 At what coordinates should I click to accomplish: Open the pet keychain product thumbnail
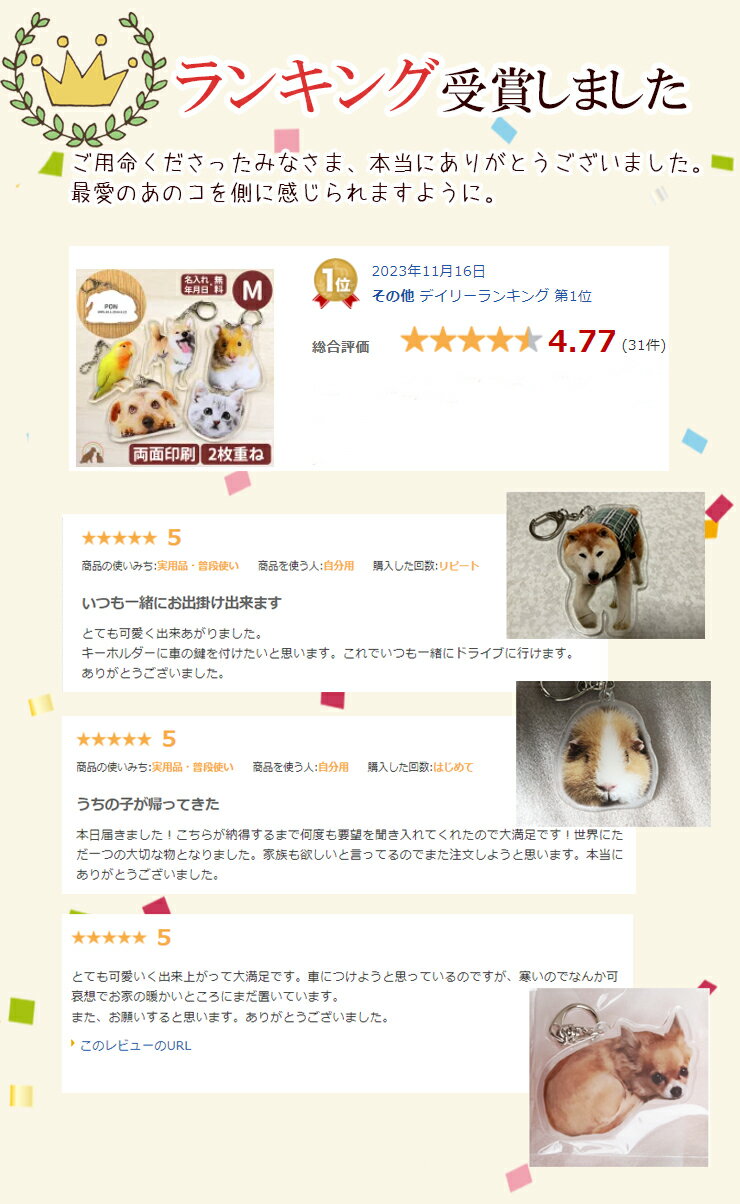tap(175, 368)
